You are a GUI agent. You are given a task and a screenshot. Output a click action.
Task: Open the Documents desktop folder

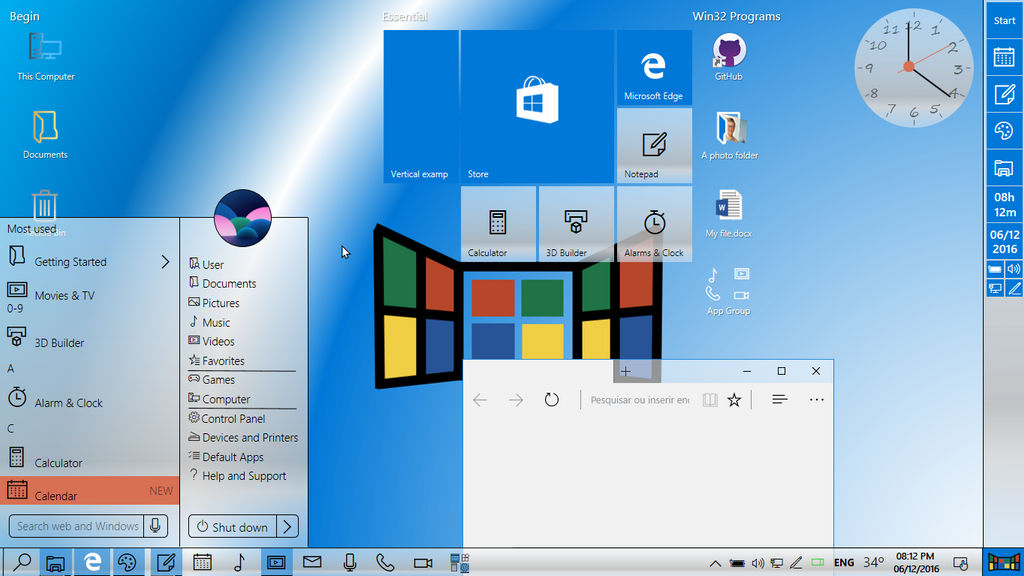(x=45, y=135)
